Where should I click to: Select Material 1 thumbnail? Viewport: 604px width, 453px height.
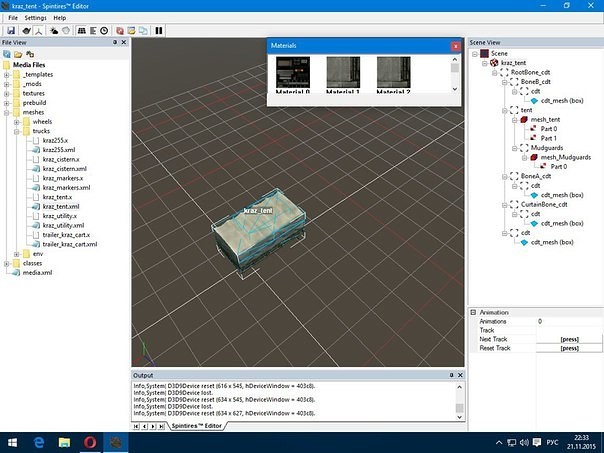(343, 72)
